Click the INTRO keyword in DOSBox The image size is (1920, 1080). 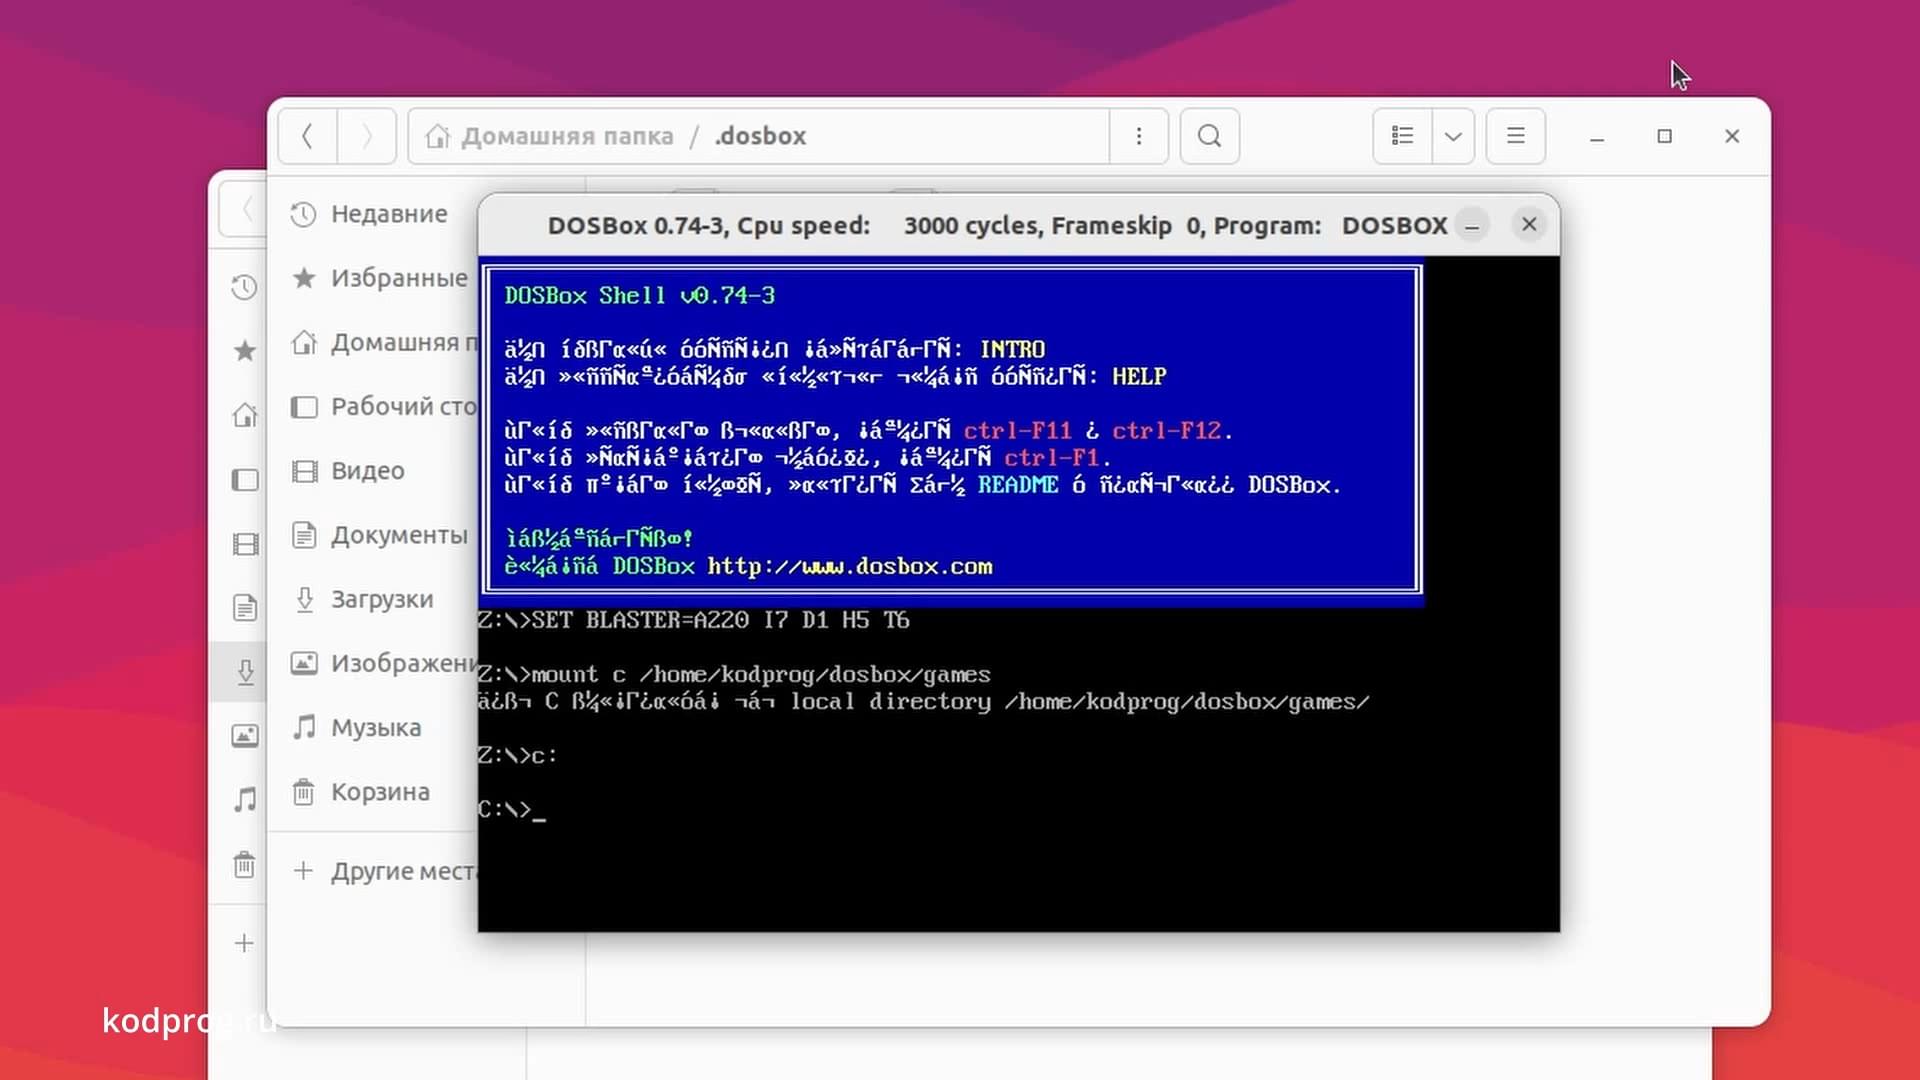[1012, 350]
